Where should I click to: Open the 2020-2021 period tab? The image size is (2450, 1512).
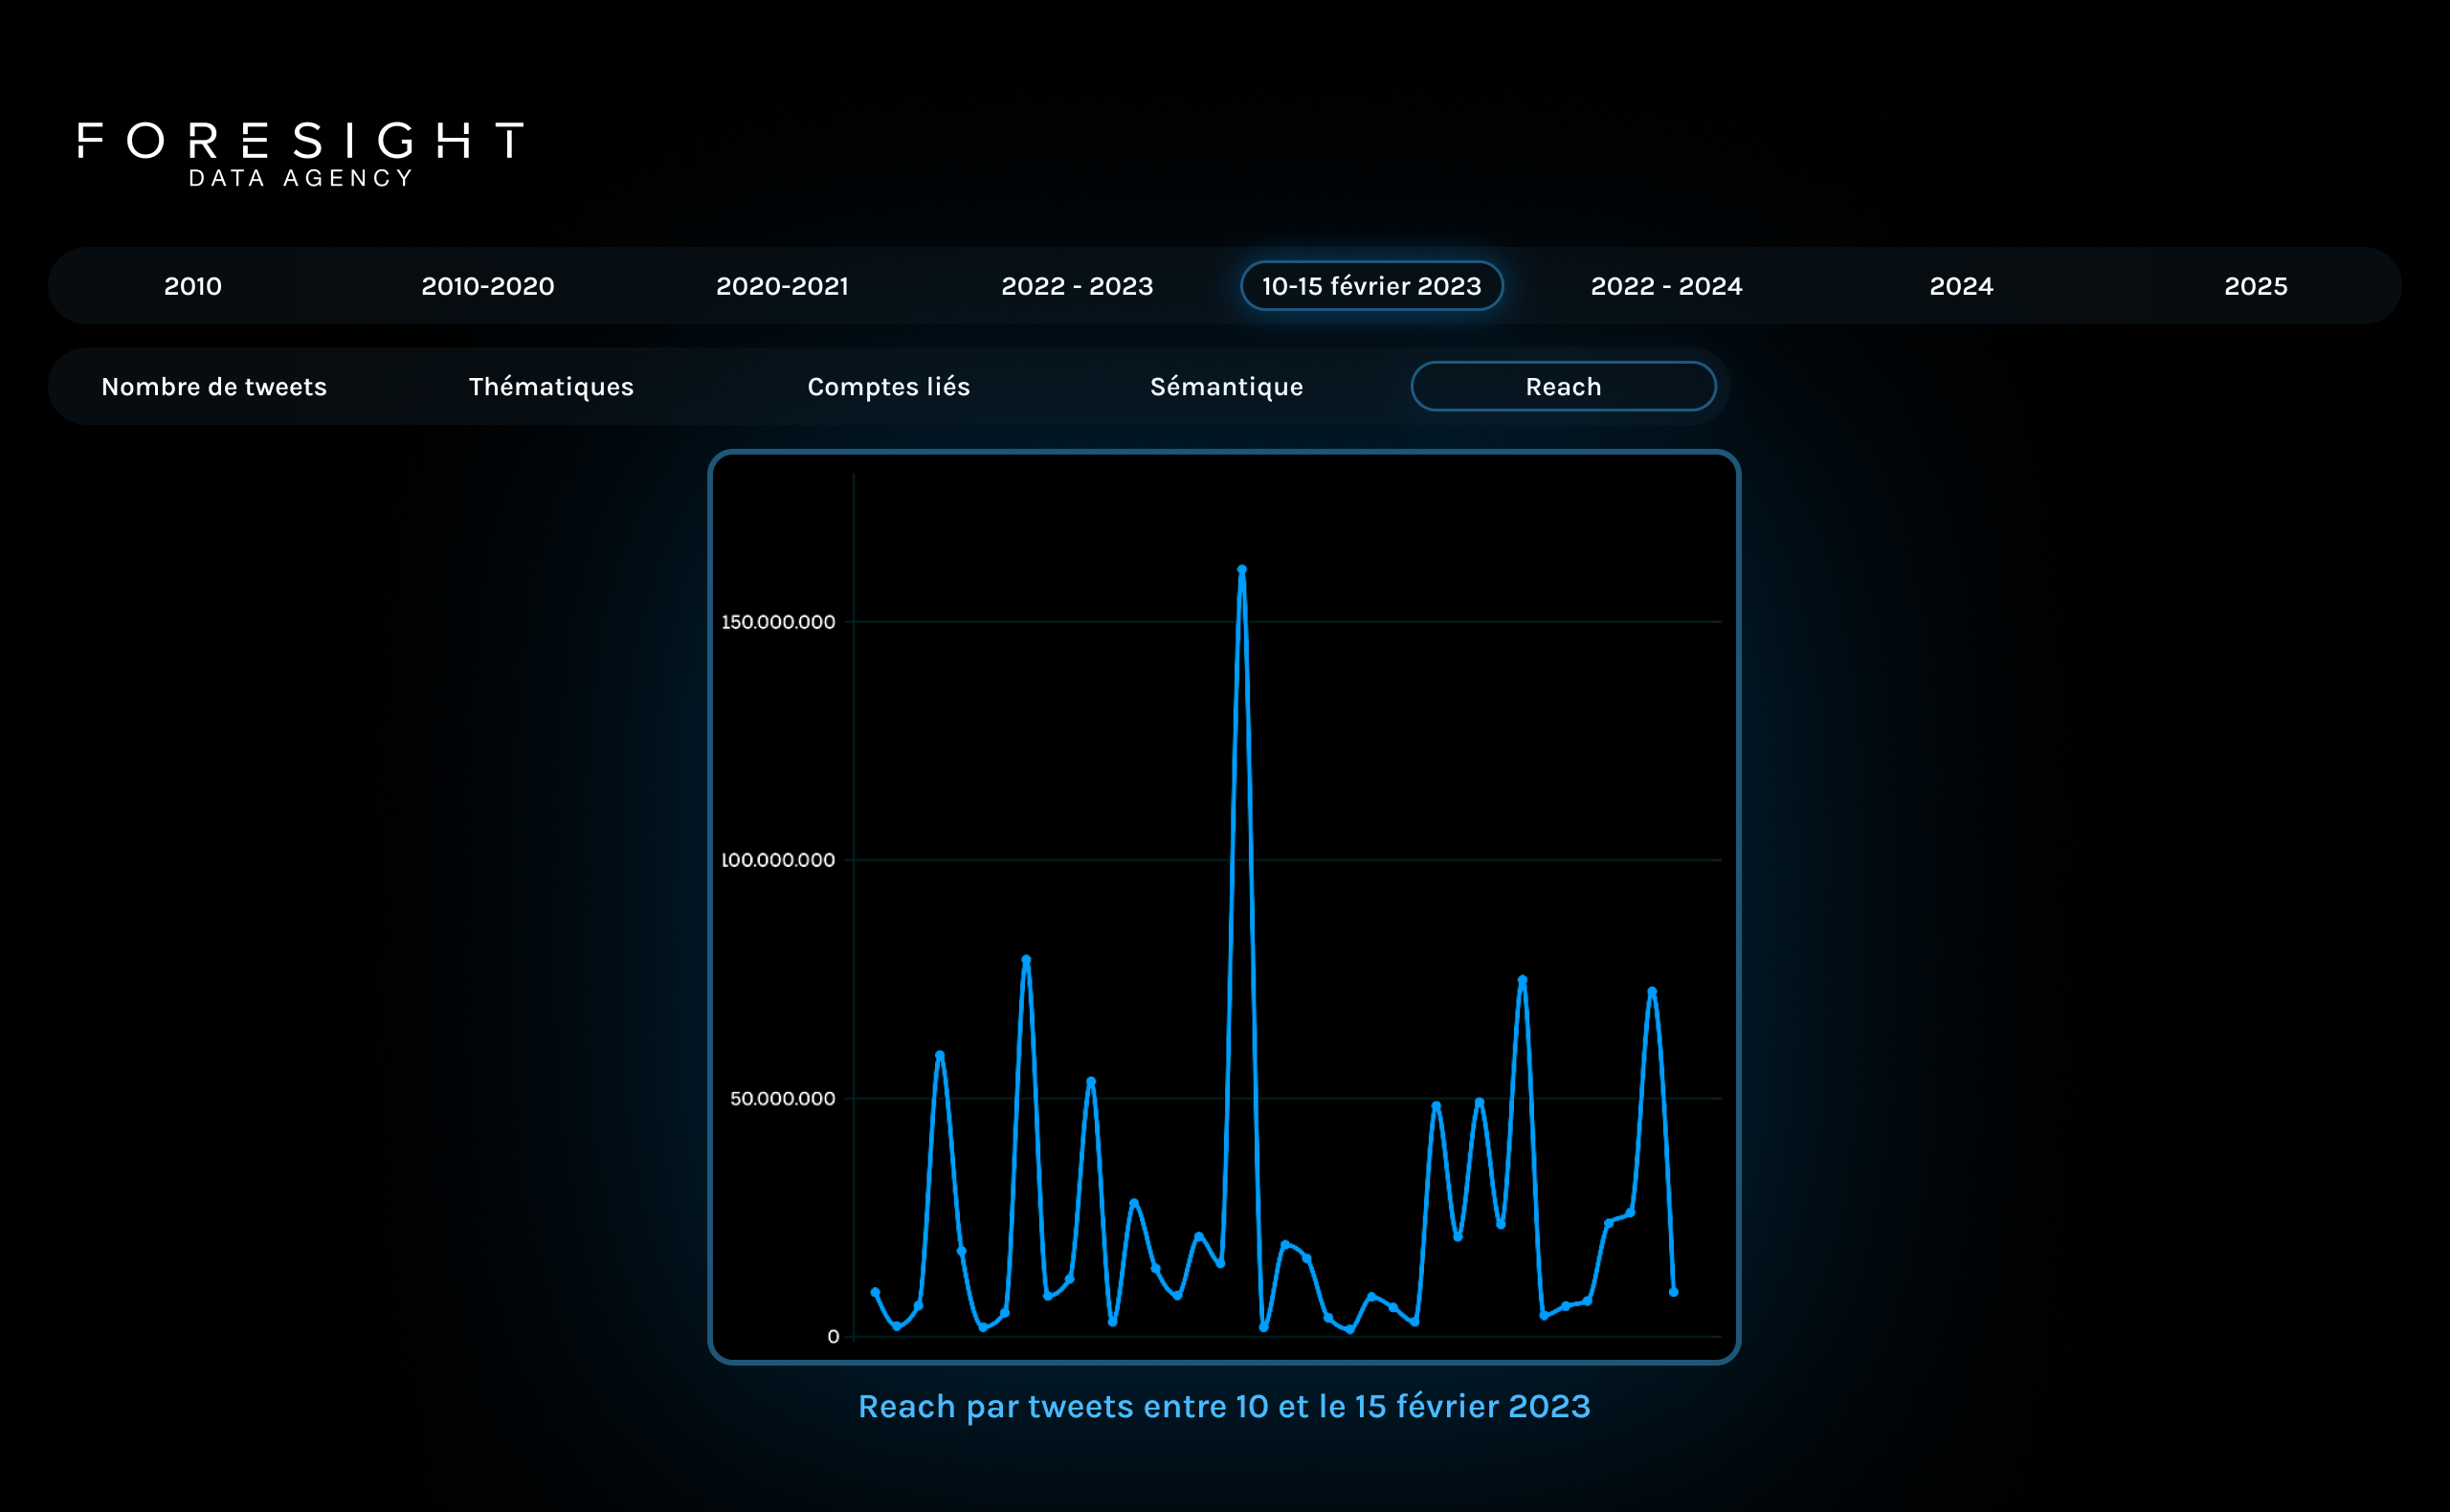click(782, 286)
